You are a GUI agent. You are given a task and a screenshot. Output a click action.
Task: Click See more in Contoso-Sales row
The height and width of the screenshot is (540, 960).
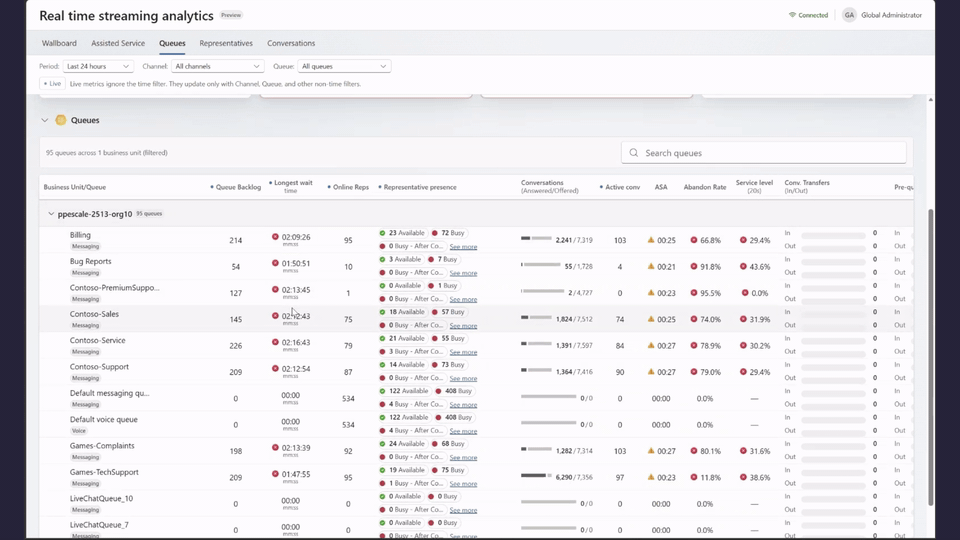coord(463,326)
